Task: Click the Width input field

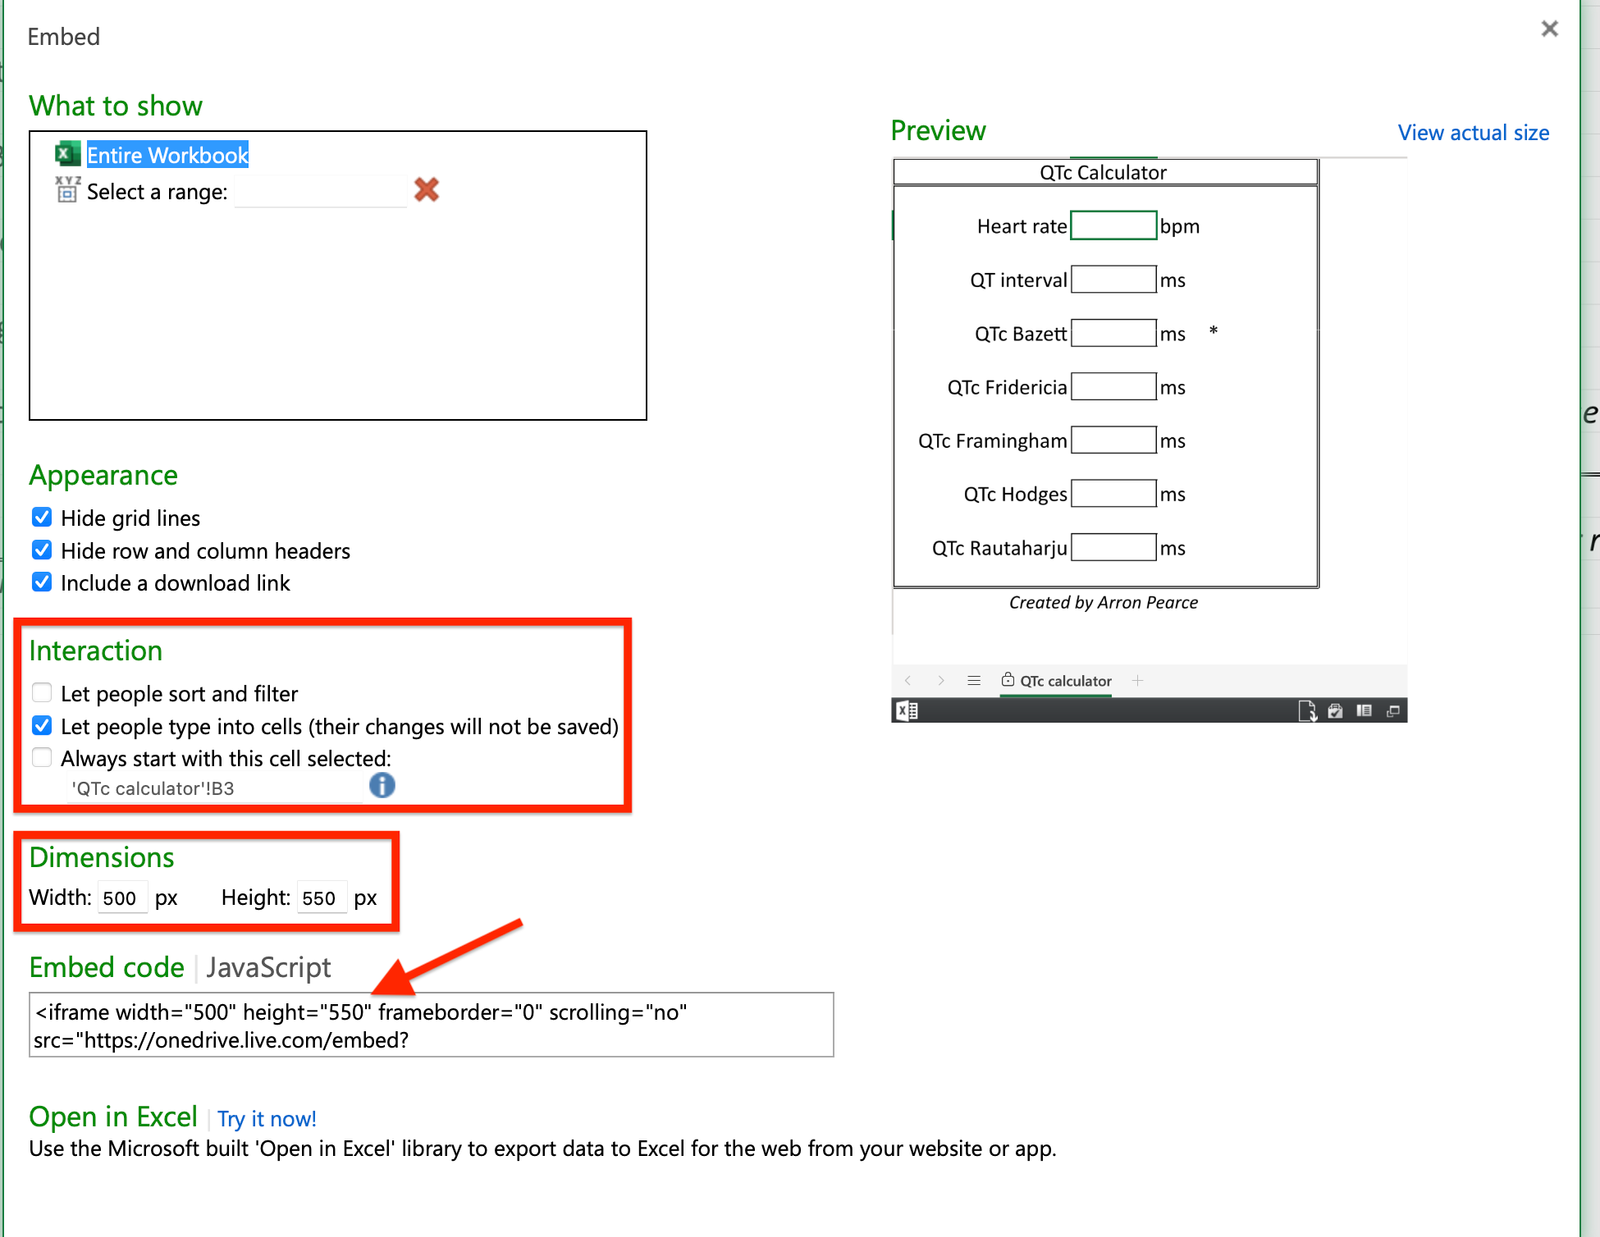Action: tap(122, 898)
